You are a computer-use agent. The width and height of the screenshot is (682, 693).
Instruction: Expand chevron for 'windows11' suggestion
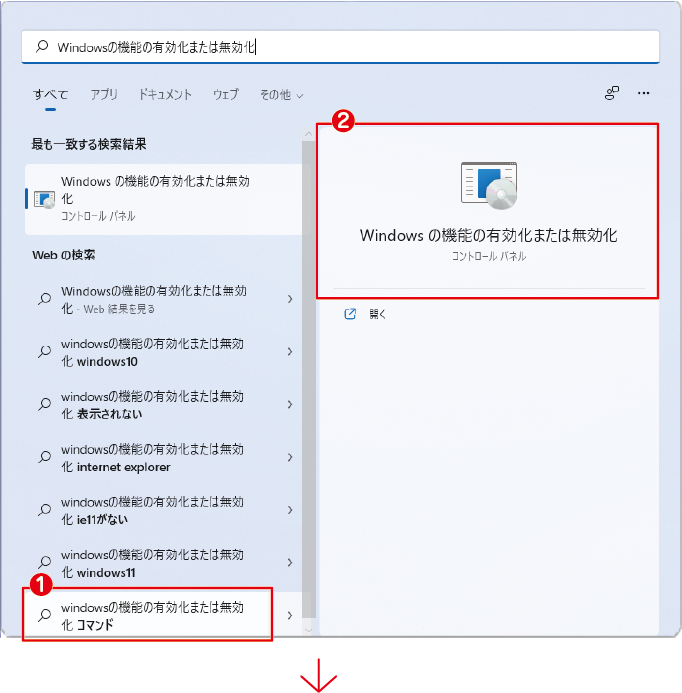coord(290,563)
